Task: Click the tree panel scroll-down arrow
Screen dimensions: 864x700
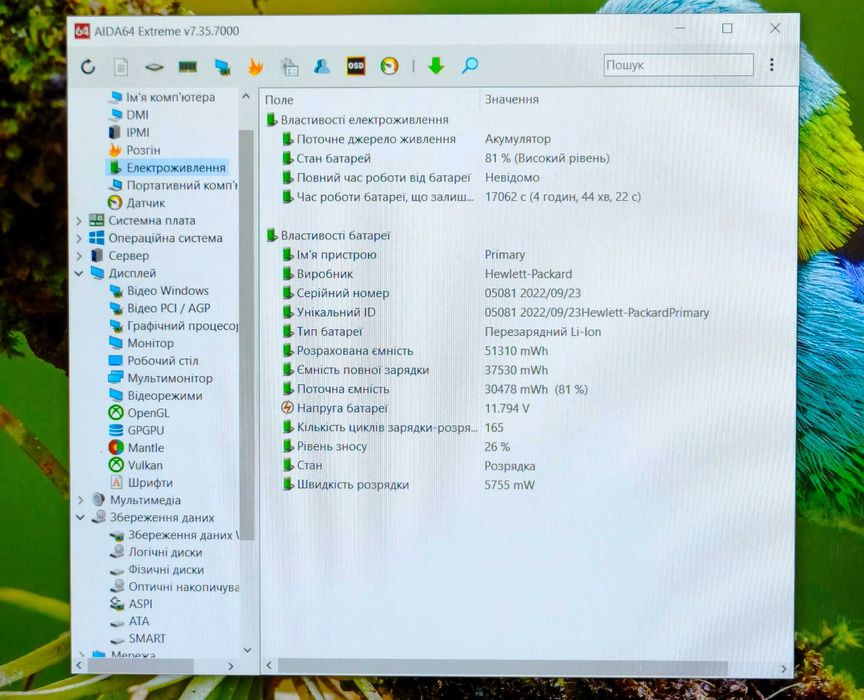Action: [247, 650]
